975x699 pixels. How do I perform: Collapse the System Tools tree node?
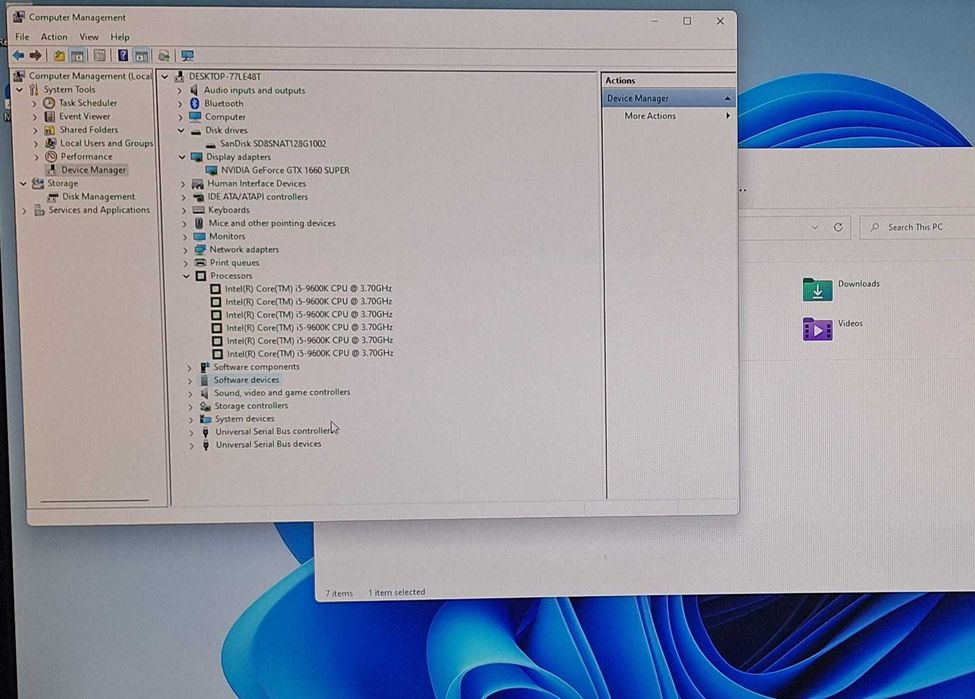click(x=19, y=90)
